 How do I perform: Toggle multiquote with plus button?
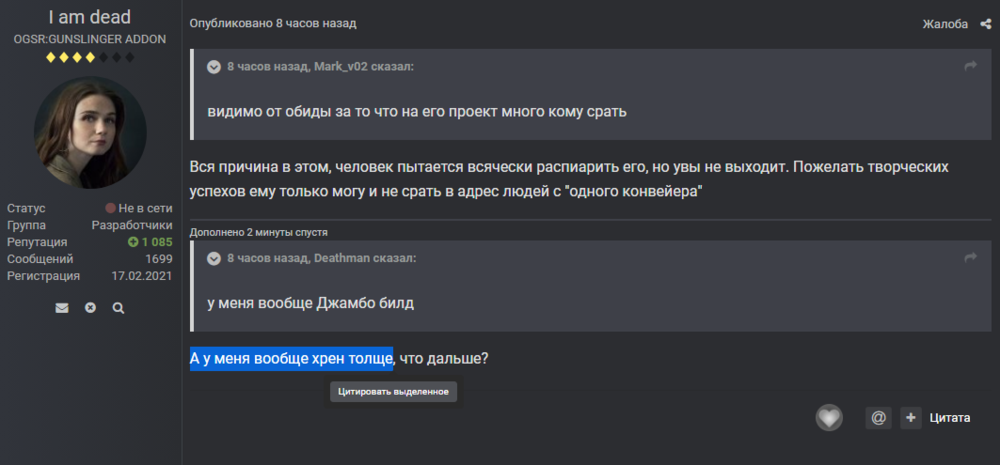[x=911, y=418]
